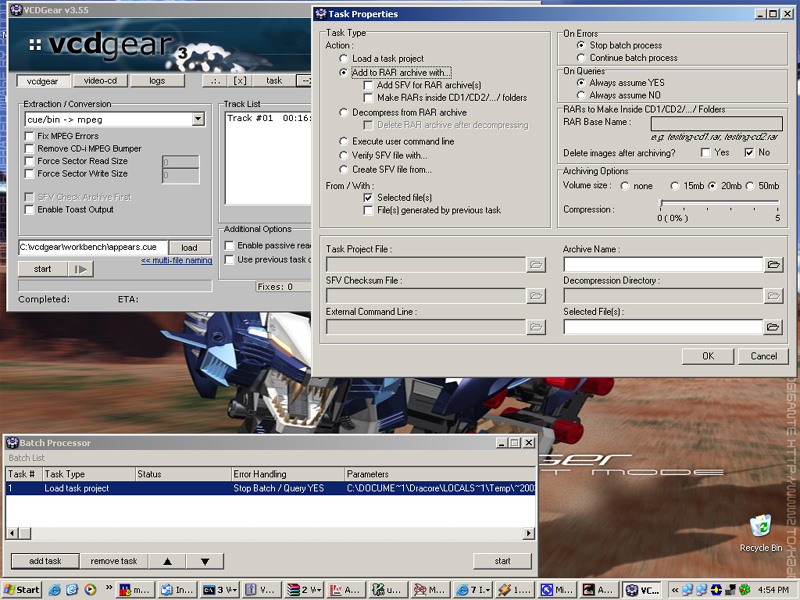Open Recycle Bin on the desktop
This screenshot has width=800, height=600.
(x=761, y=533)
